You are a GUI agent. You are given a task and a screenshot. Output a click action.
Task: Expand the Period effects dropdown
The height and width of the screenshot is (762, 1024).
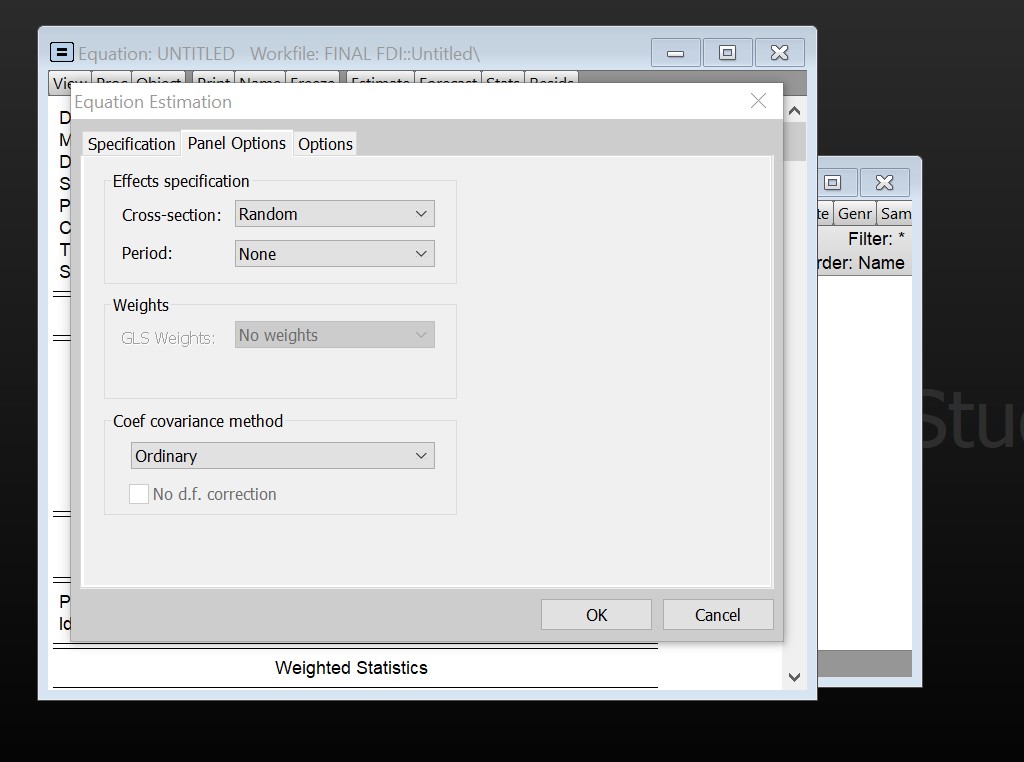335,254
